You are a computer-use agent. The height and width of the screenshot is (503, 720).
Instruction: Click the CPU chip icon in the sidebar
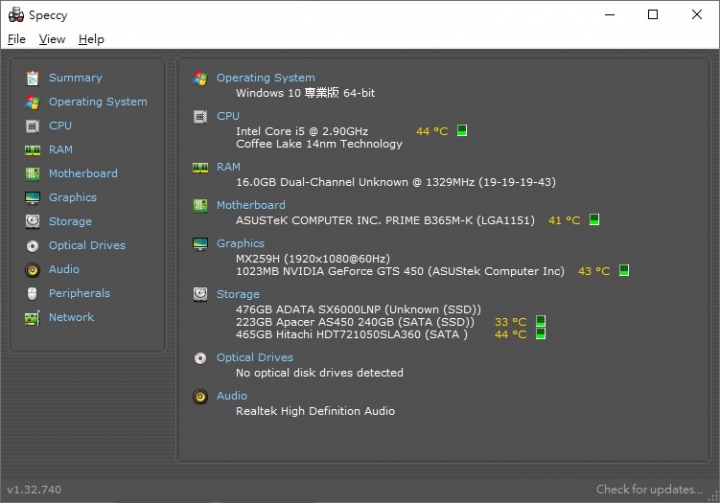(32, 126)
